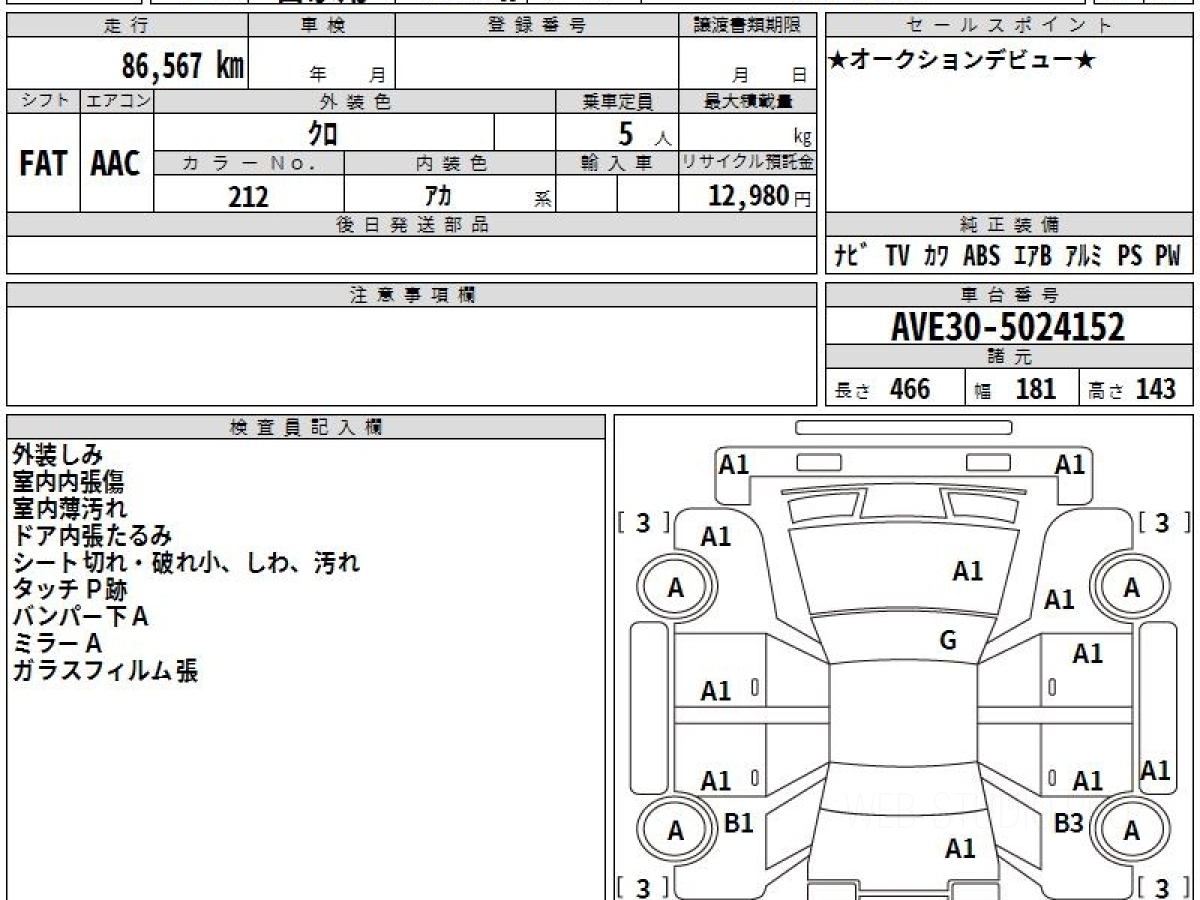
Task: Select the ABS equipment entry
Action: (981, 256)
